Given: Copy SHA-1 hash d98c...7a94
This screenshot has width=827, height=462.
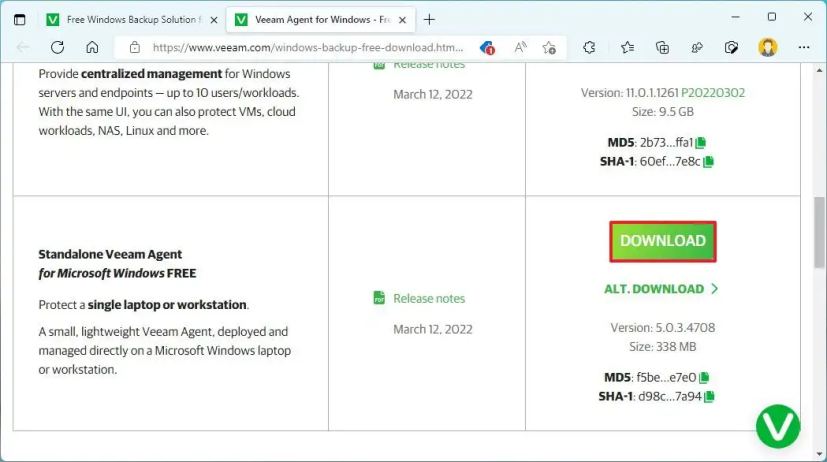Looking at the screenshot, I should [x=709, y=397].
